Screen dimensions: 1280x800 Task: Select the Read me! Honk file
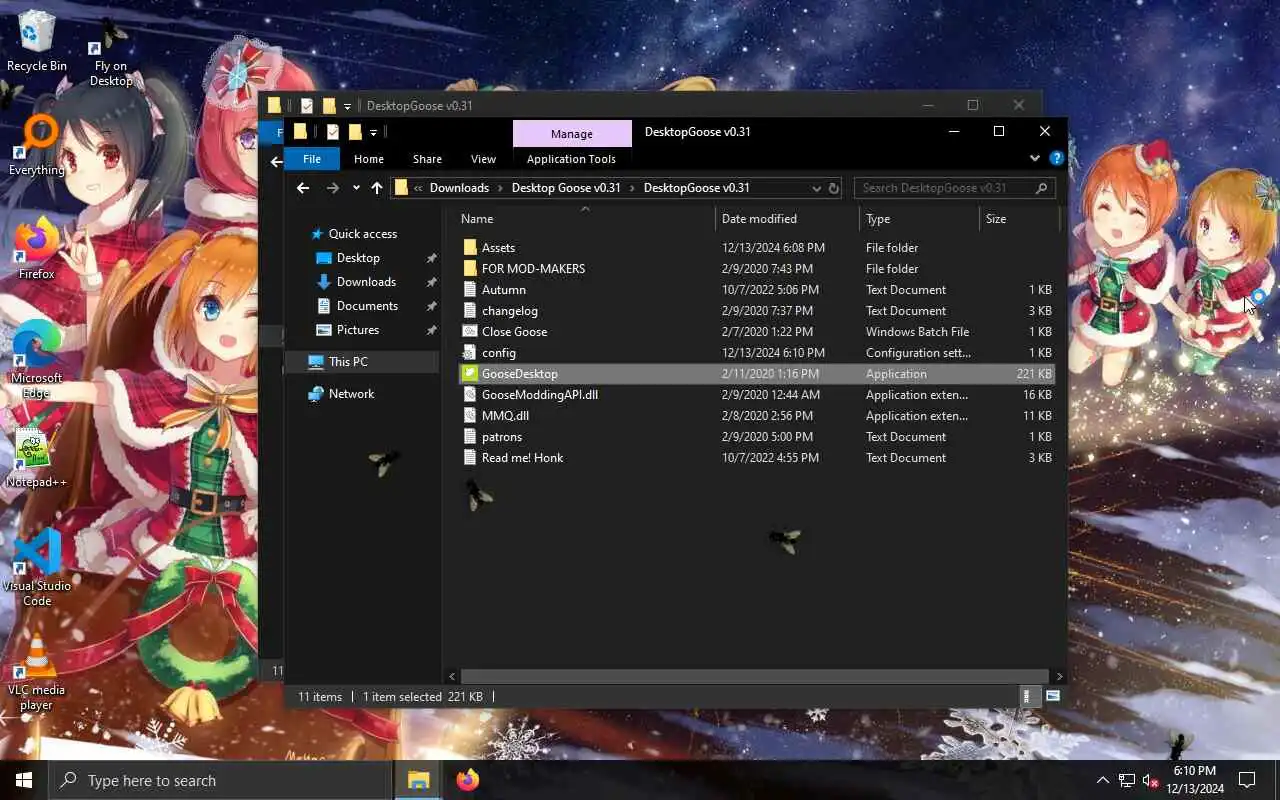pyautogui.click(x=522, y=457)
